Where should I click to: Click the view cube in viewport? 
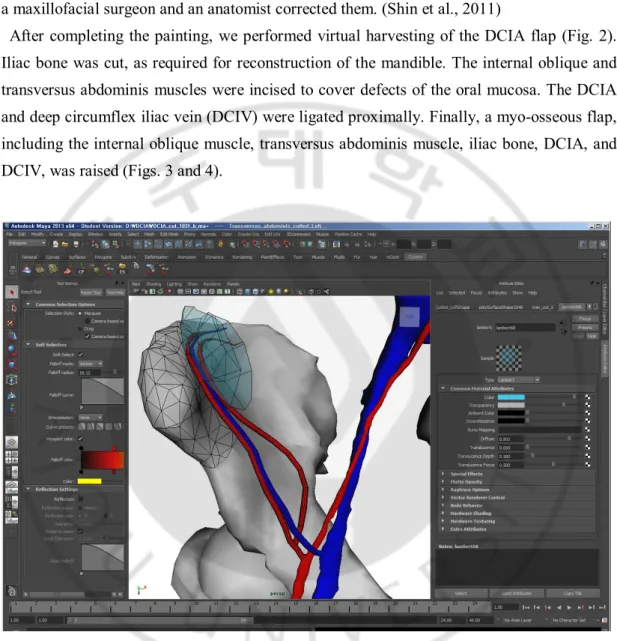click(409, 317)
